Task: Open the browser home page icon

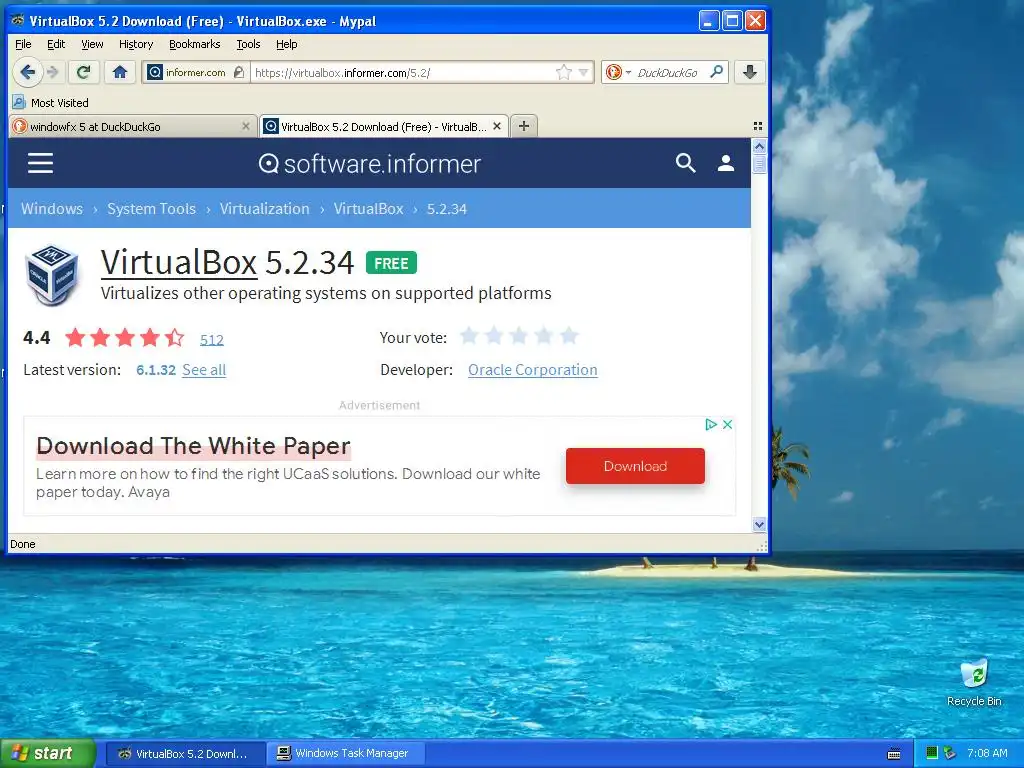Action: click(x=120, y=72)
